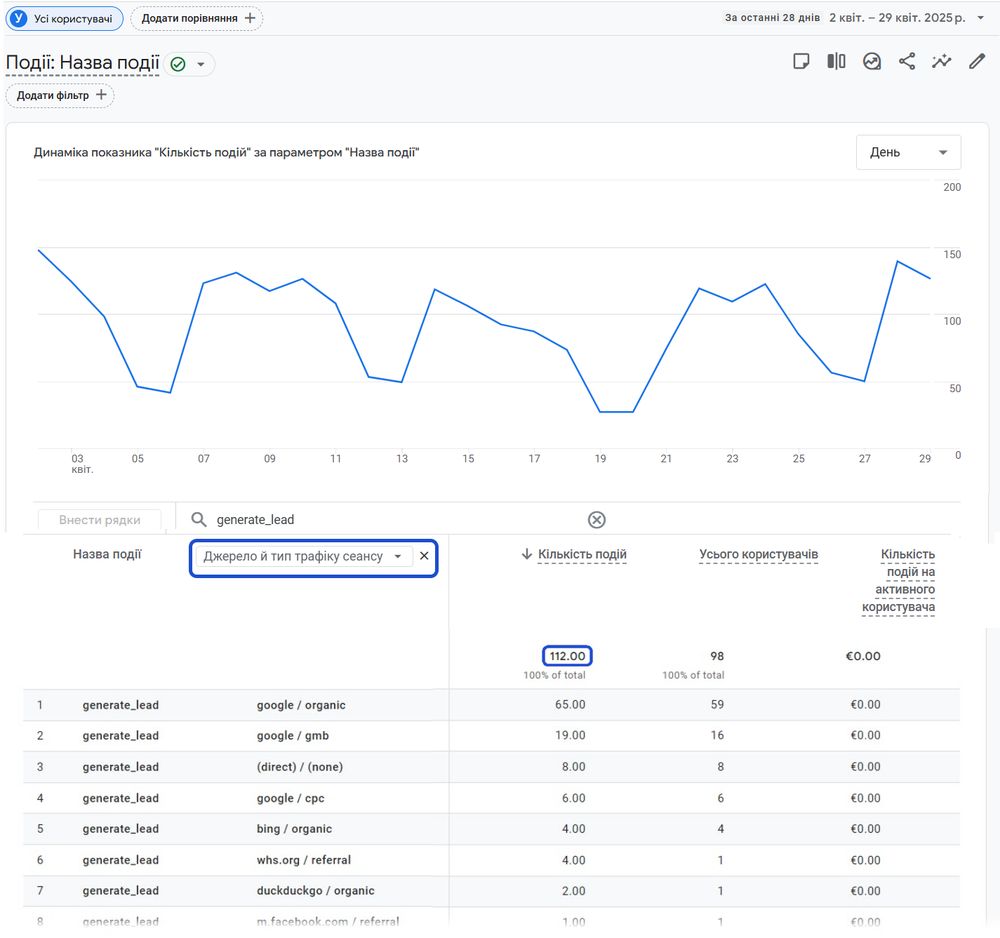Click generate_lead in the bing / organic row
Screen dimensions: 1000x938
coord(121,828)
